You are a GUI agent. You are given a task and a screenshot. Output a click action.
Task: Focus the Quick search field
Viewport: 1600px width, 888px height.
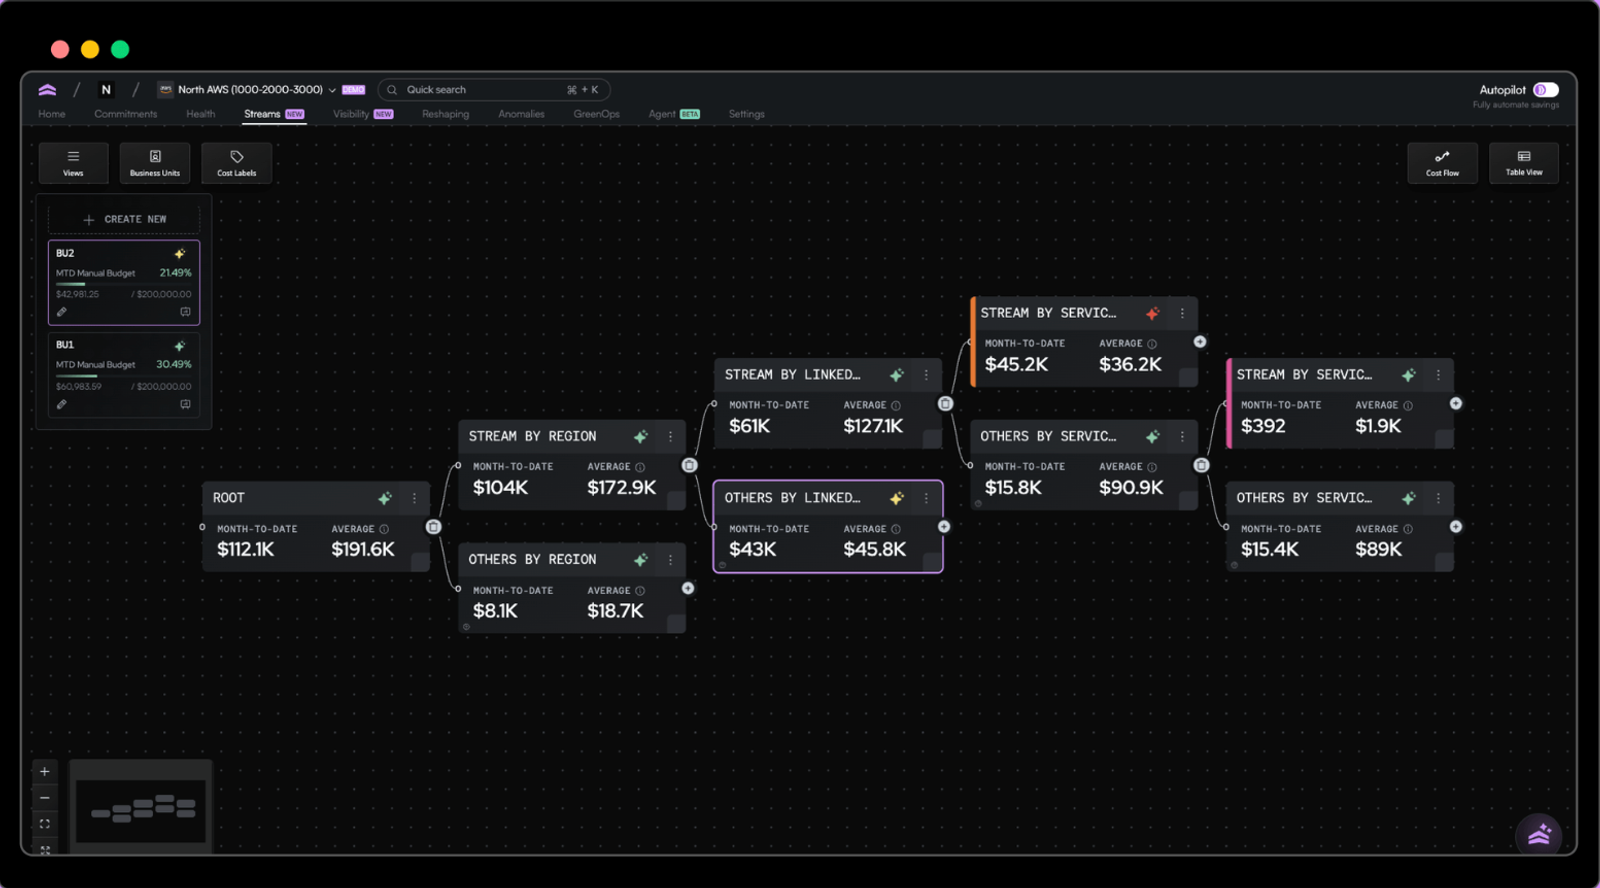point(494,90)
